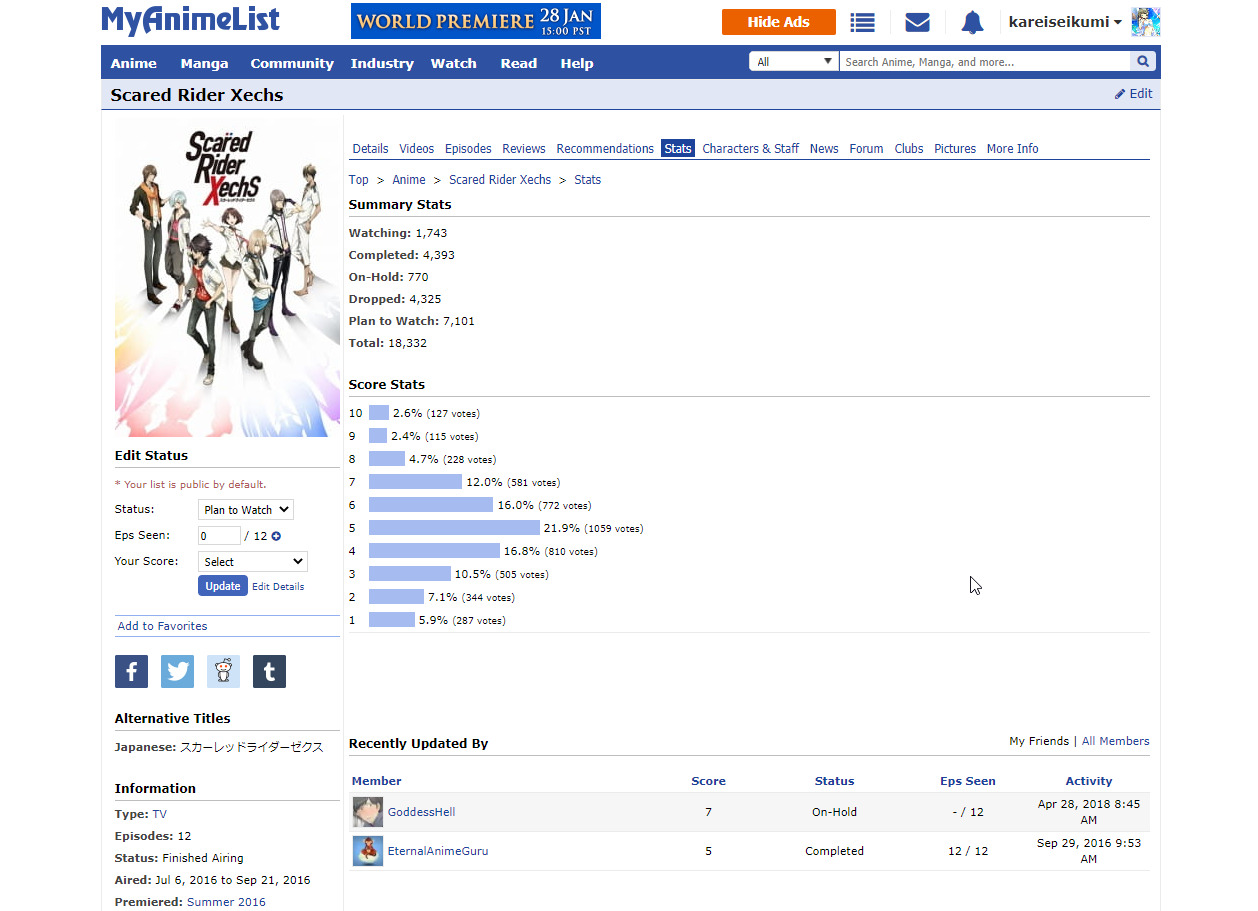Expand the kareiseikumi profile menu
The height and width of the screenshot is (911, 1258).
point(1065,22)
